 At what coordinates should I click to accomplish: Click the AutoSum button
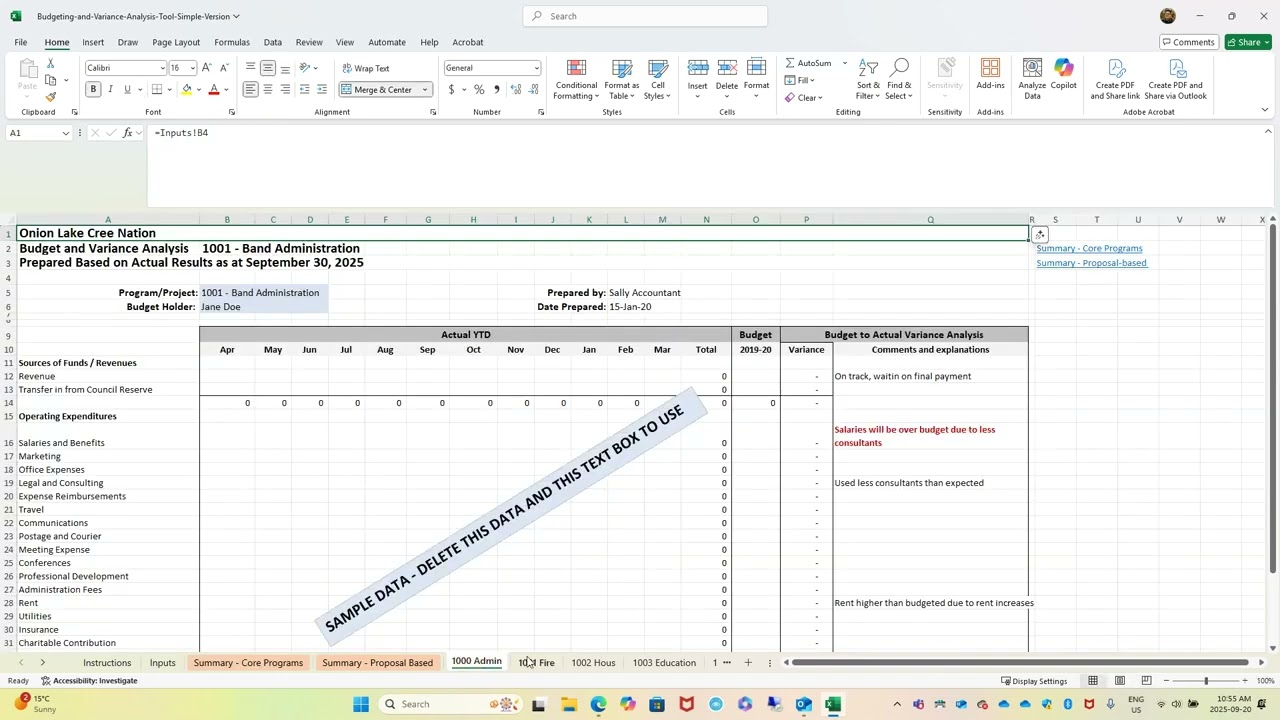[809, 63]
